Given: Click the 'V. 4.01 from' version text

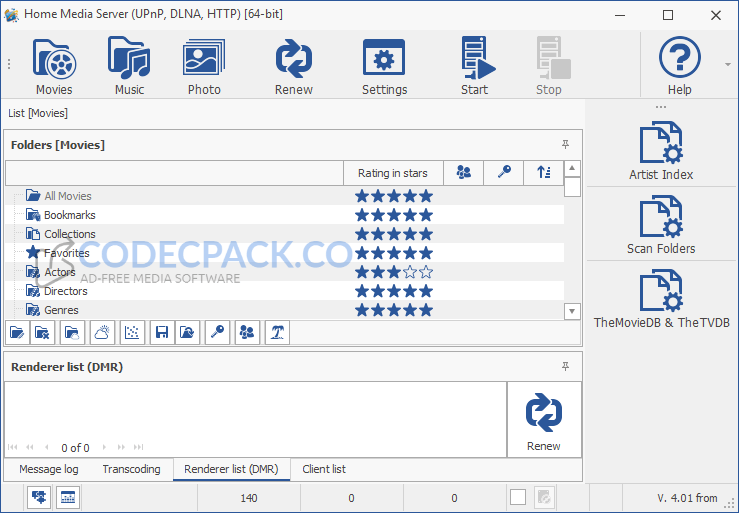Looking at the screenshot, I should click(x=687, y=498).
